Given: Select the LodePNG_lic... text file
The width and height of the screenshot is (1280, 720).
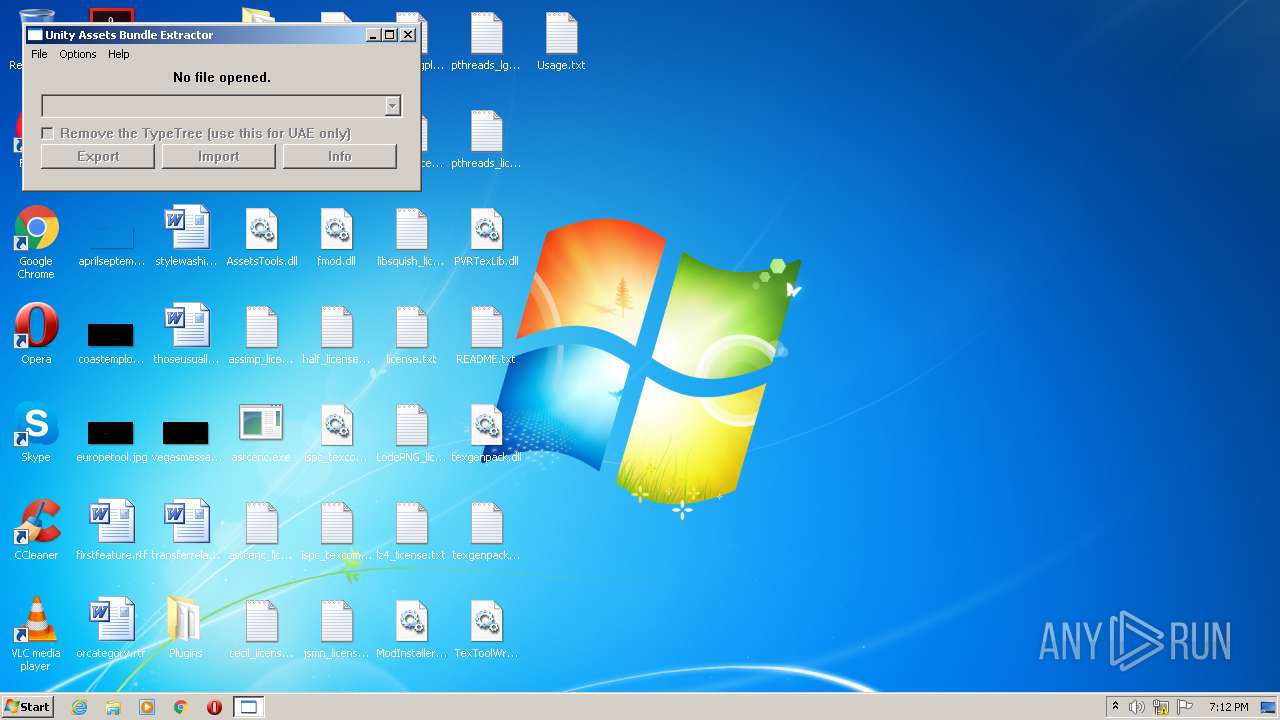Looking at the screenshot, I should click(x=411, y=434).
